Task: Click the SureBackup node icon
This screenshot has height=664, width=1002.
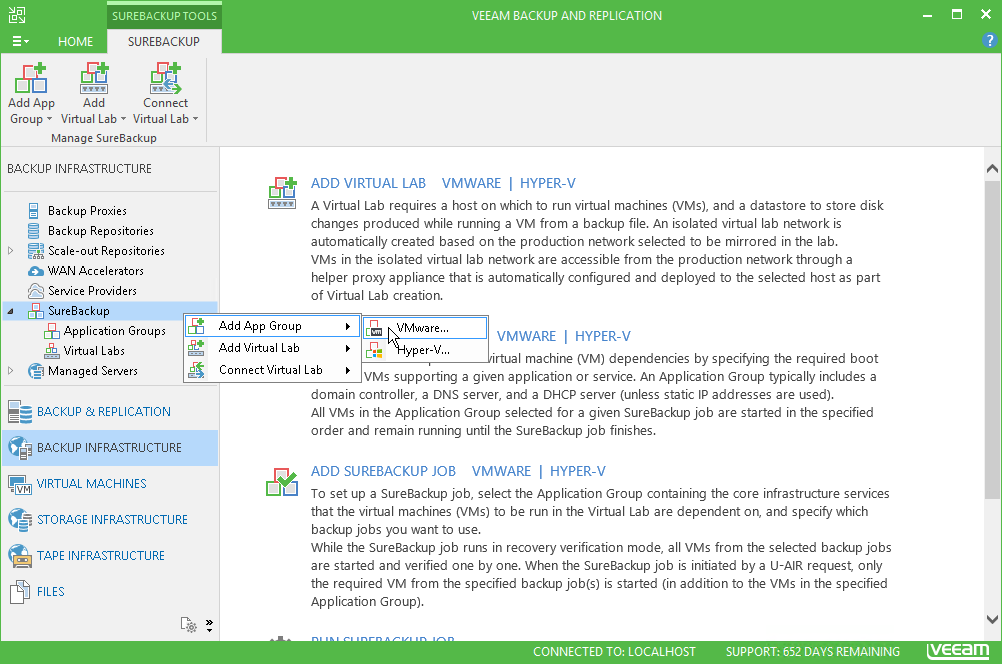Action: coord(36,311)
